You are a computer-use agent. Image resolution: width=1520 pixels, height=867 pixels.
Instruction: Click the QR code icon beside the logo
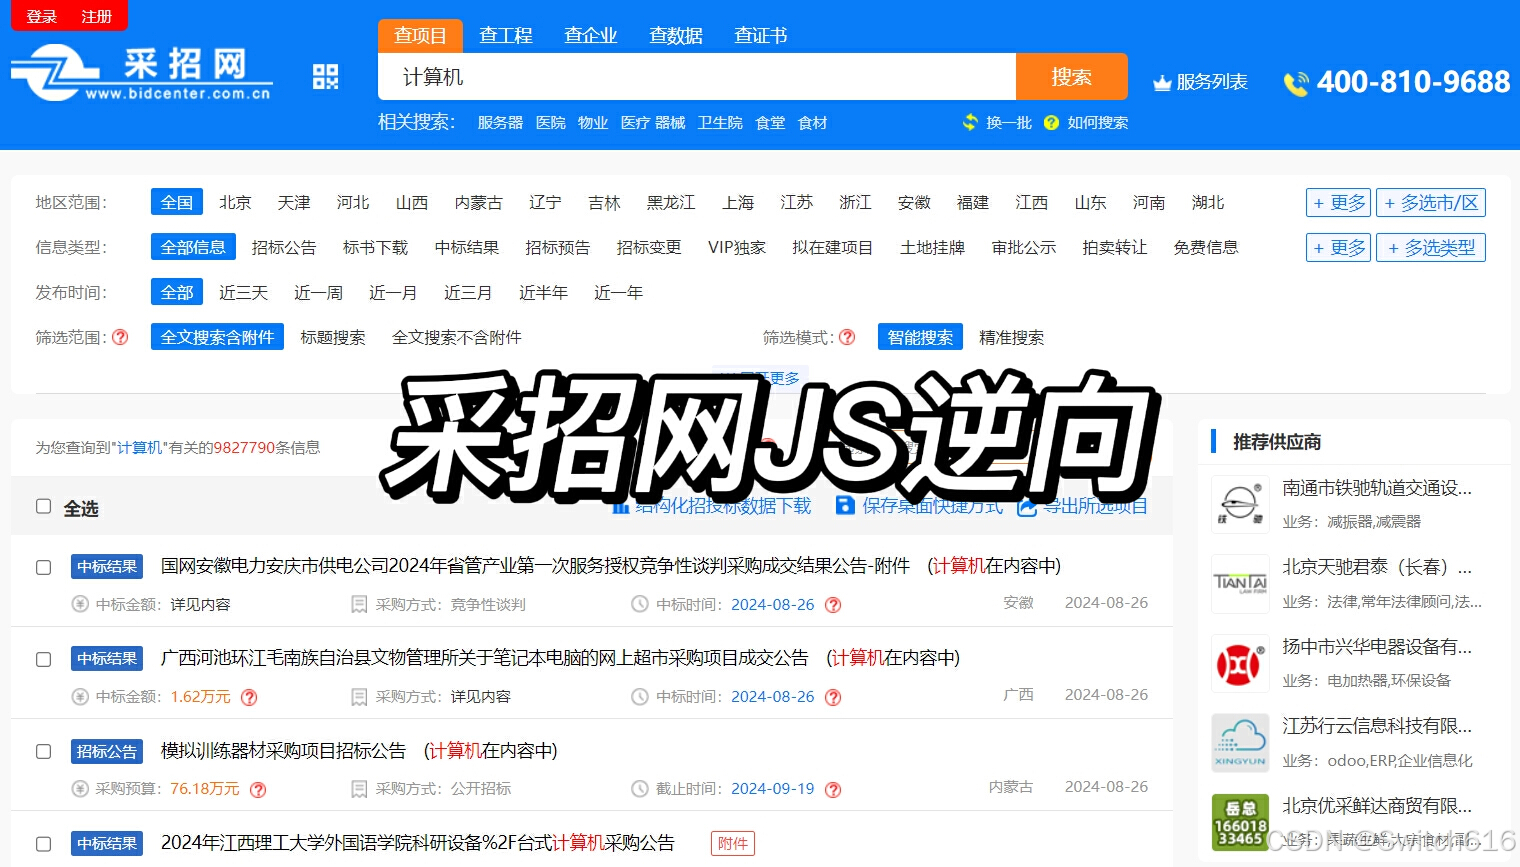(326, 75)
